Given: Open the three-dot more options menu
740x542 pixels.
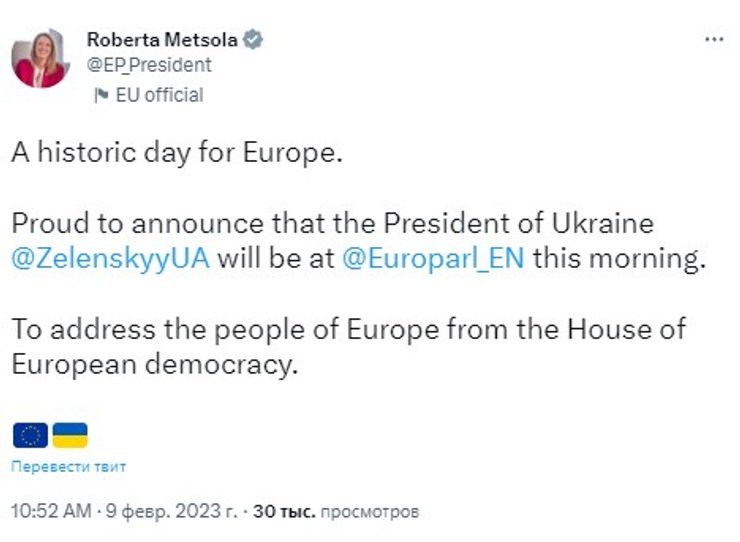Looking at the screenshot, I should point(713,39).
